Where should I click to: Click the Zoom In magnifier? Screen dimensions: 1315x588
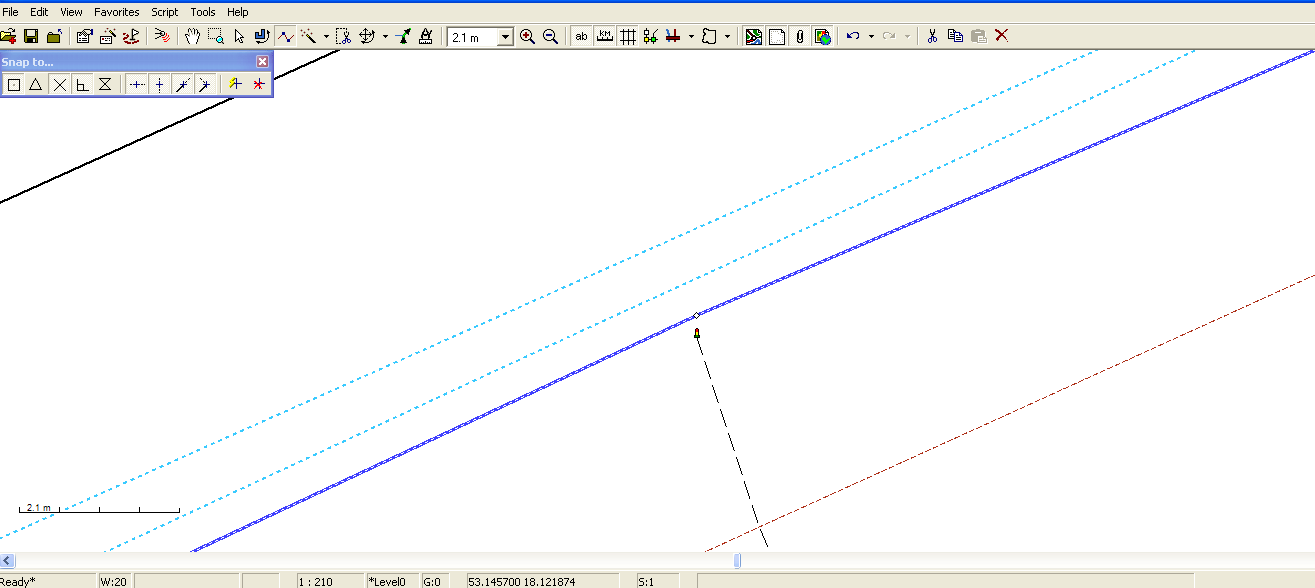click(x=527, y=36)
